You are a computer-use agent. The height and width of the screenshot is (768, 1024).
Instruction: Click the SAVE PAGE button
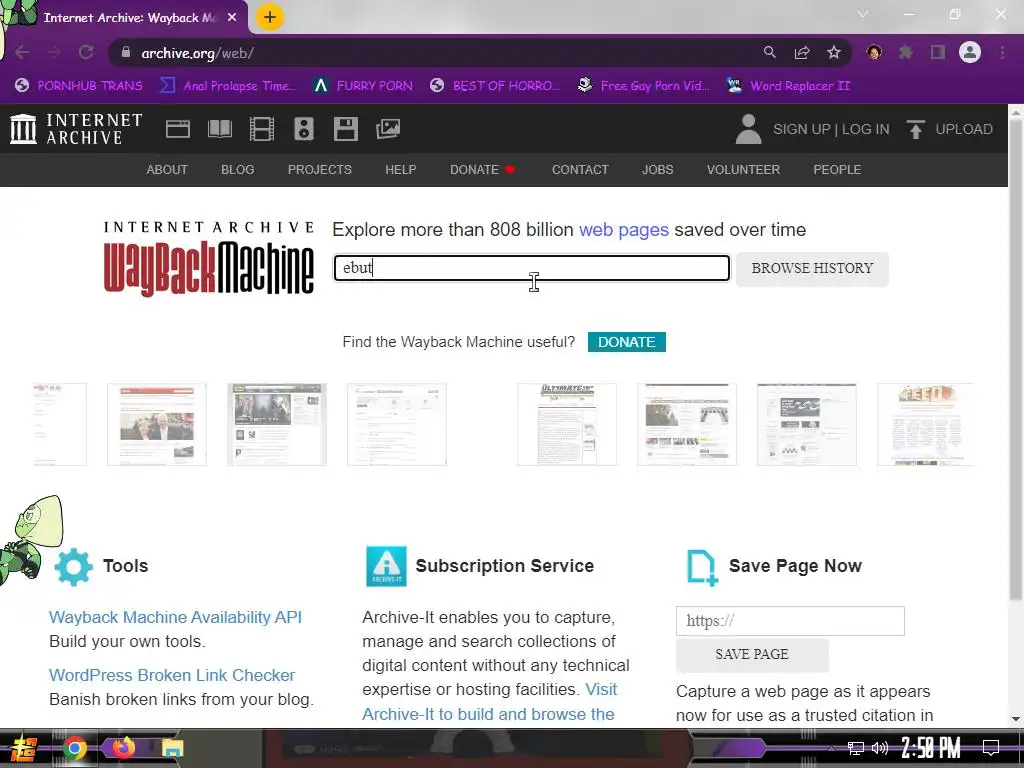(x=752, y=654)
